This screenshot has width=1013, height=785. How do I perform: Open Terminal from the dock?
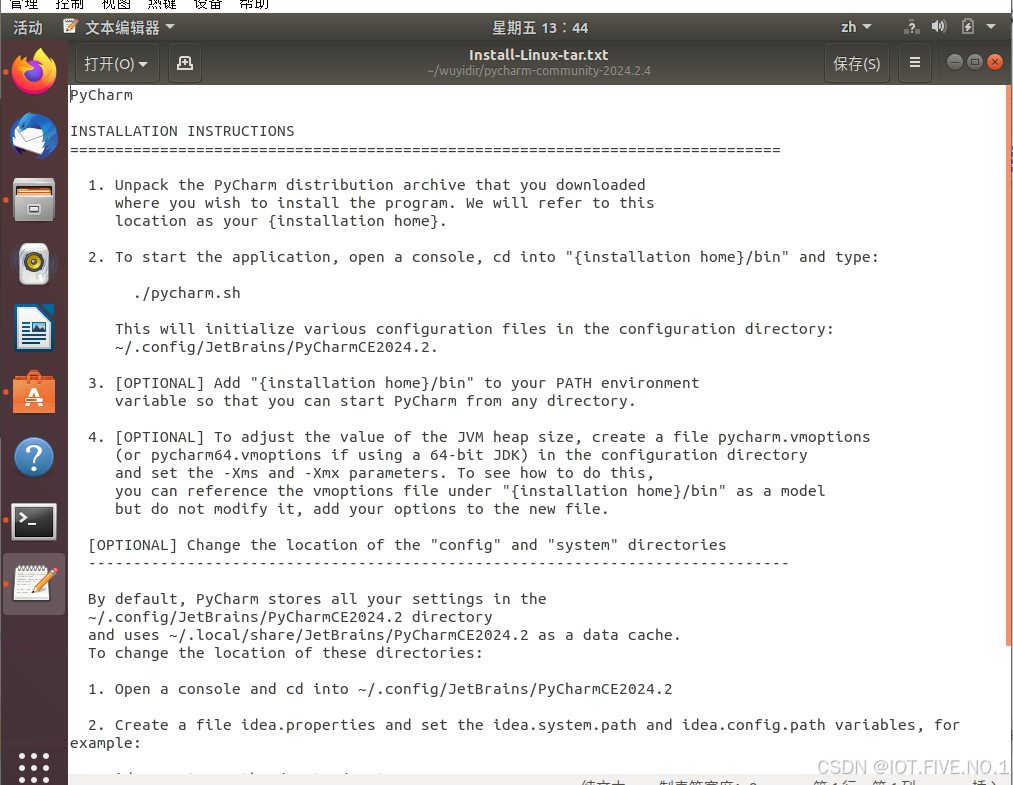34,521
